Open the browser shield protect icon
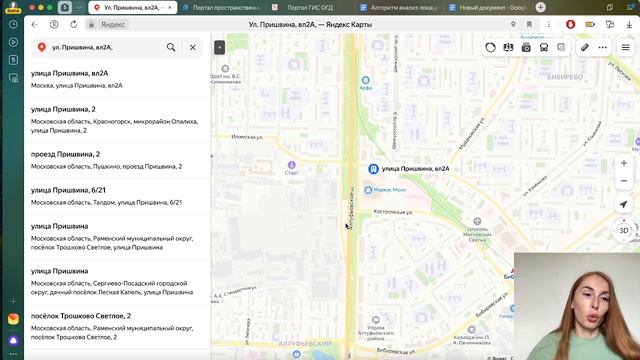The height and width of the screenshot is (360, 640). 54,24
